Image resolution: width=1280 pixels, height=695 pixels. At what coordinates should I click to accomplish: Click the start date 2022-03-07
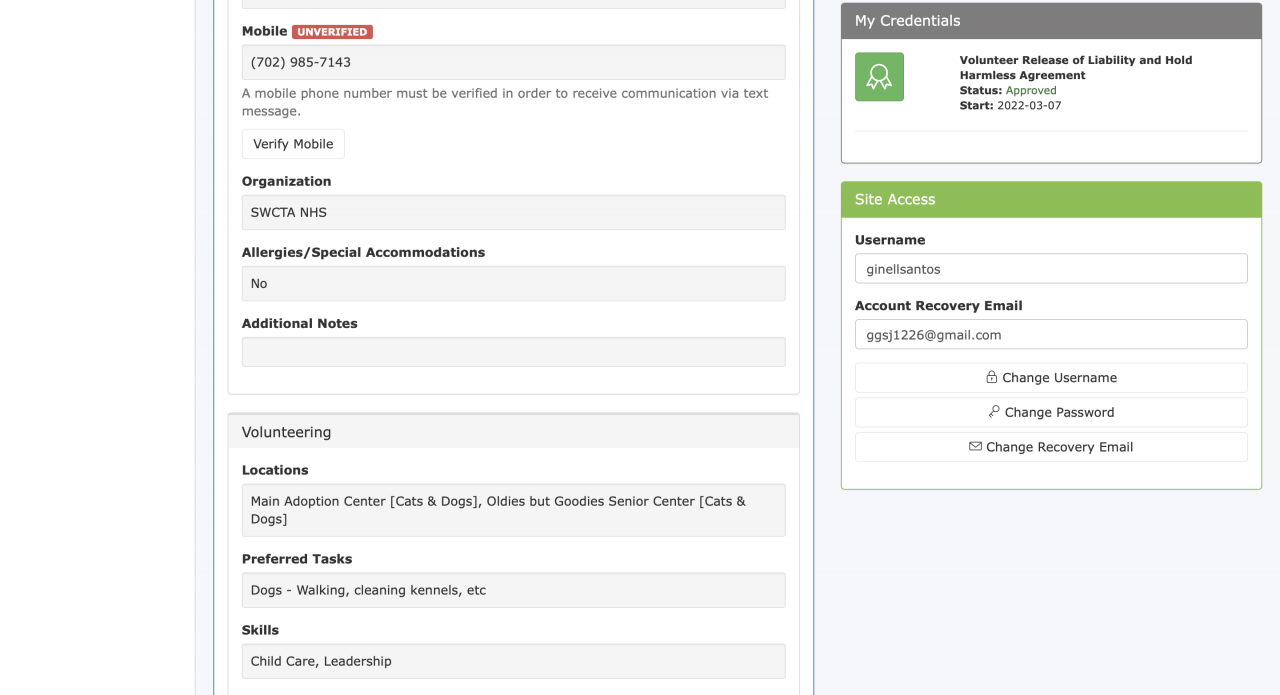(1029, 105)
